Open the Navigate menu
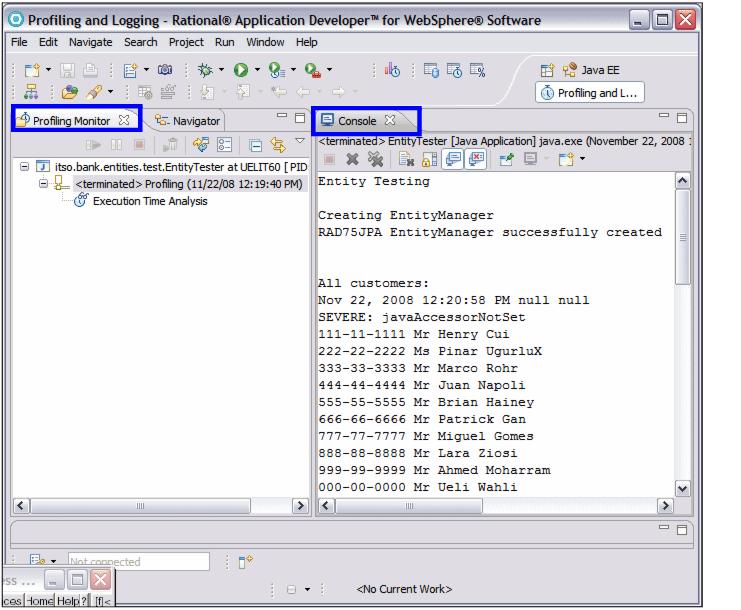The image size is (741, 610). tap(91, 42)
